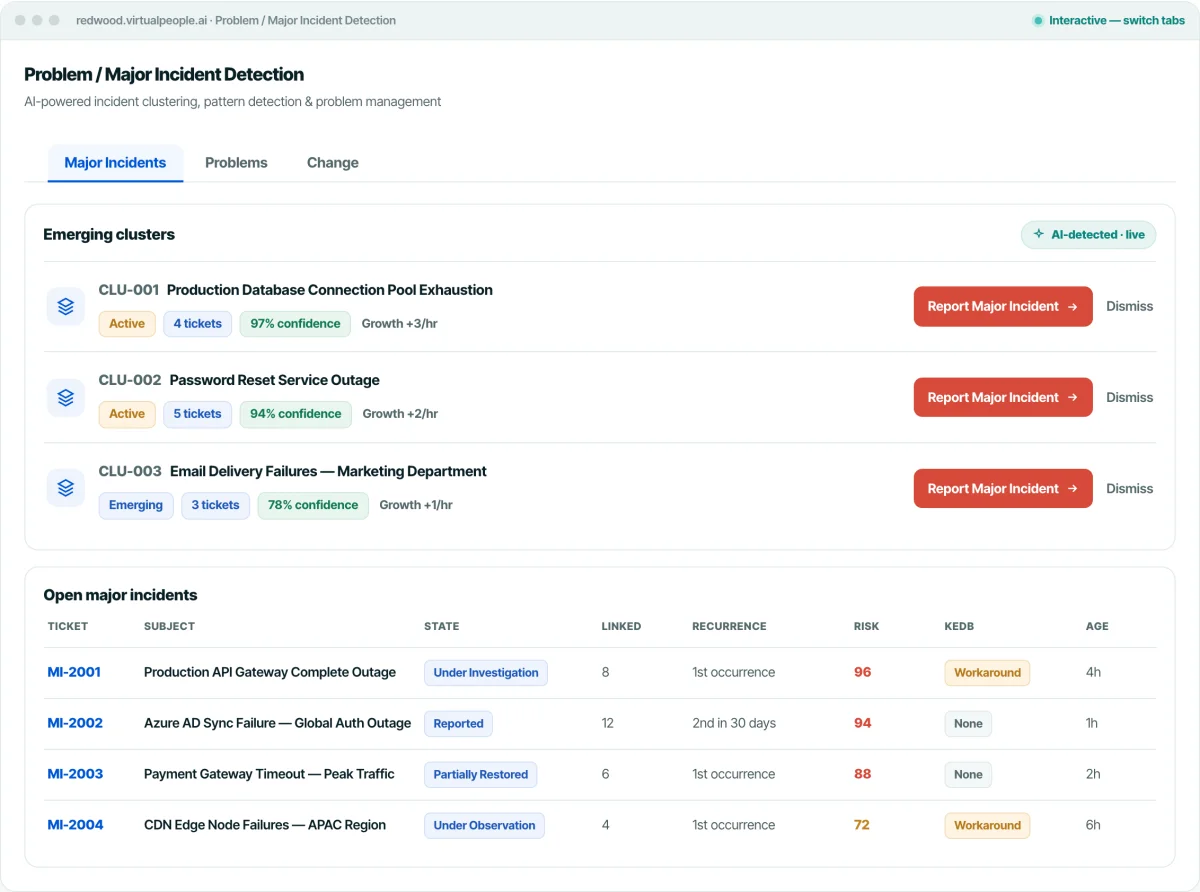Click Production API Gateway Complete Outage subject
This screenshot has width=1200, height=892.
click(x=270, y=672)
